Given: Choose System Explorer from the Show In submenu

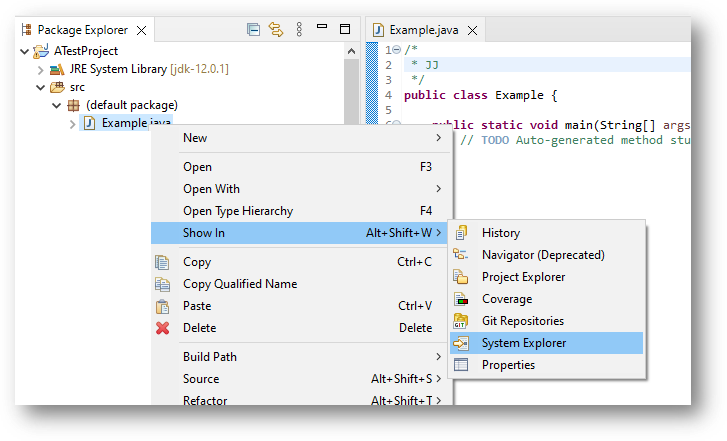Looking at the screenshot, I should [523, 343].
